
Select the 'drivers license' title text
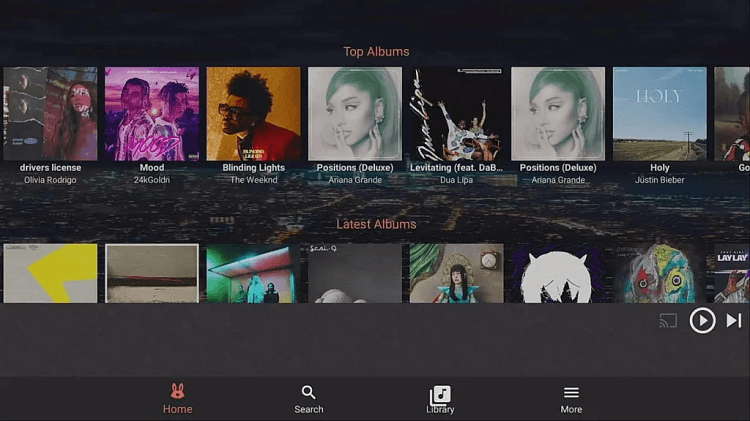pos(50,167)
